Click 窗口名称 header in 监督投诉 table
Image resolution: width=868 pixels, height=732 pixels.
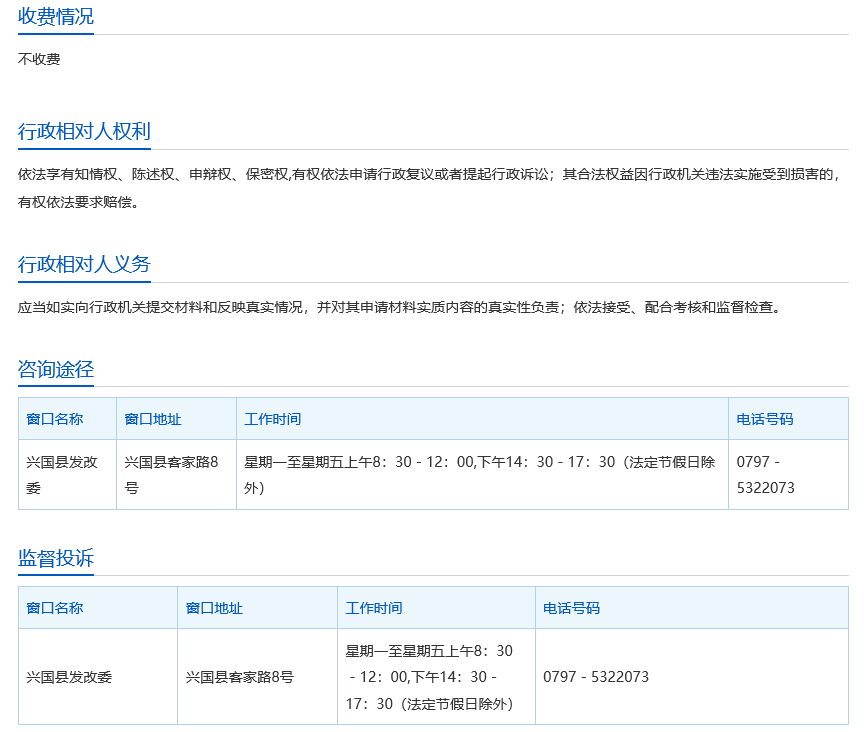click(55, 608)
